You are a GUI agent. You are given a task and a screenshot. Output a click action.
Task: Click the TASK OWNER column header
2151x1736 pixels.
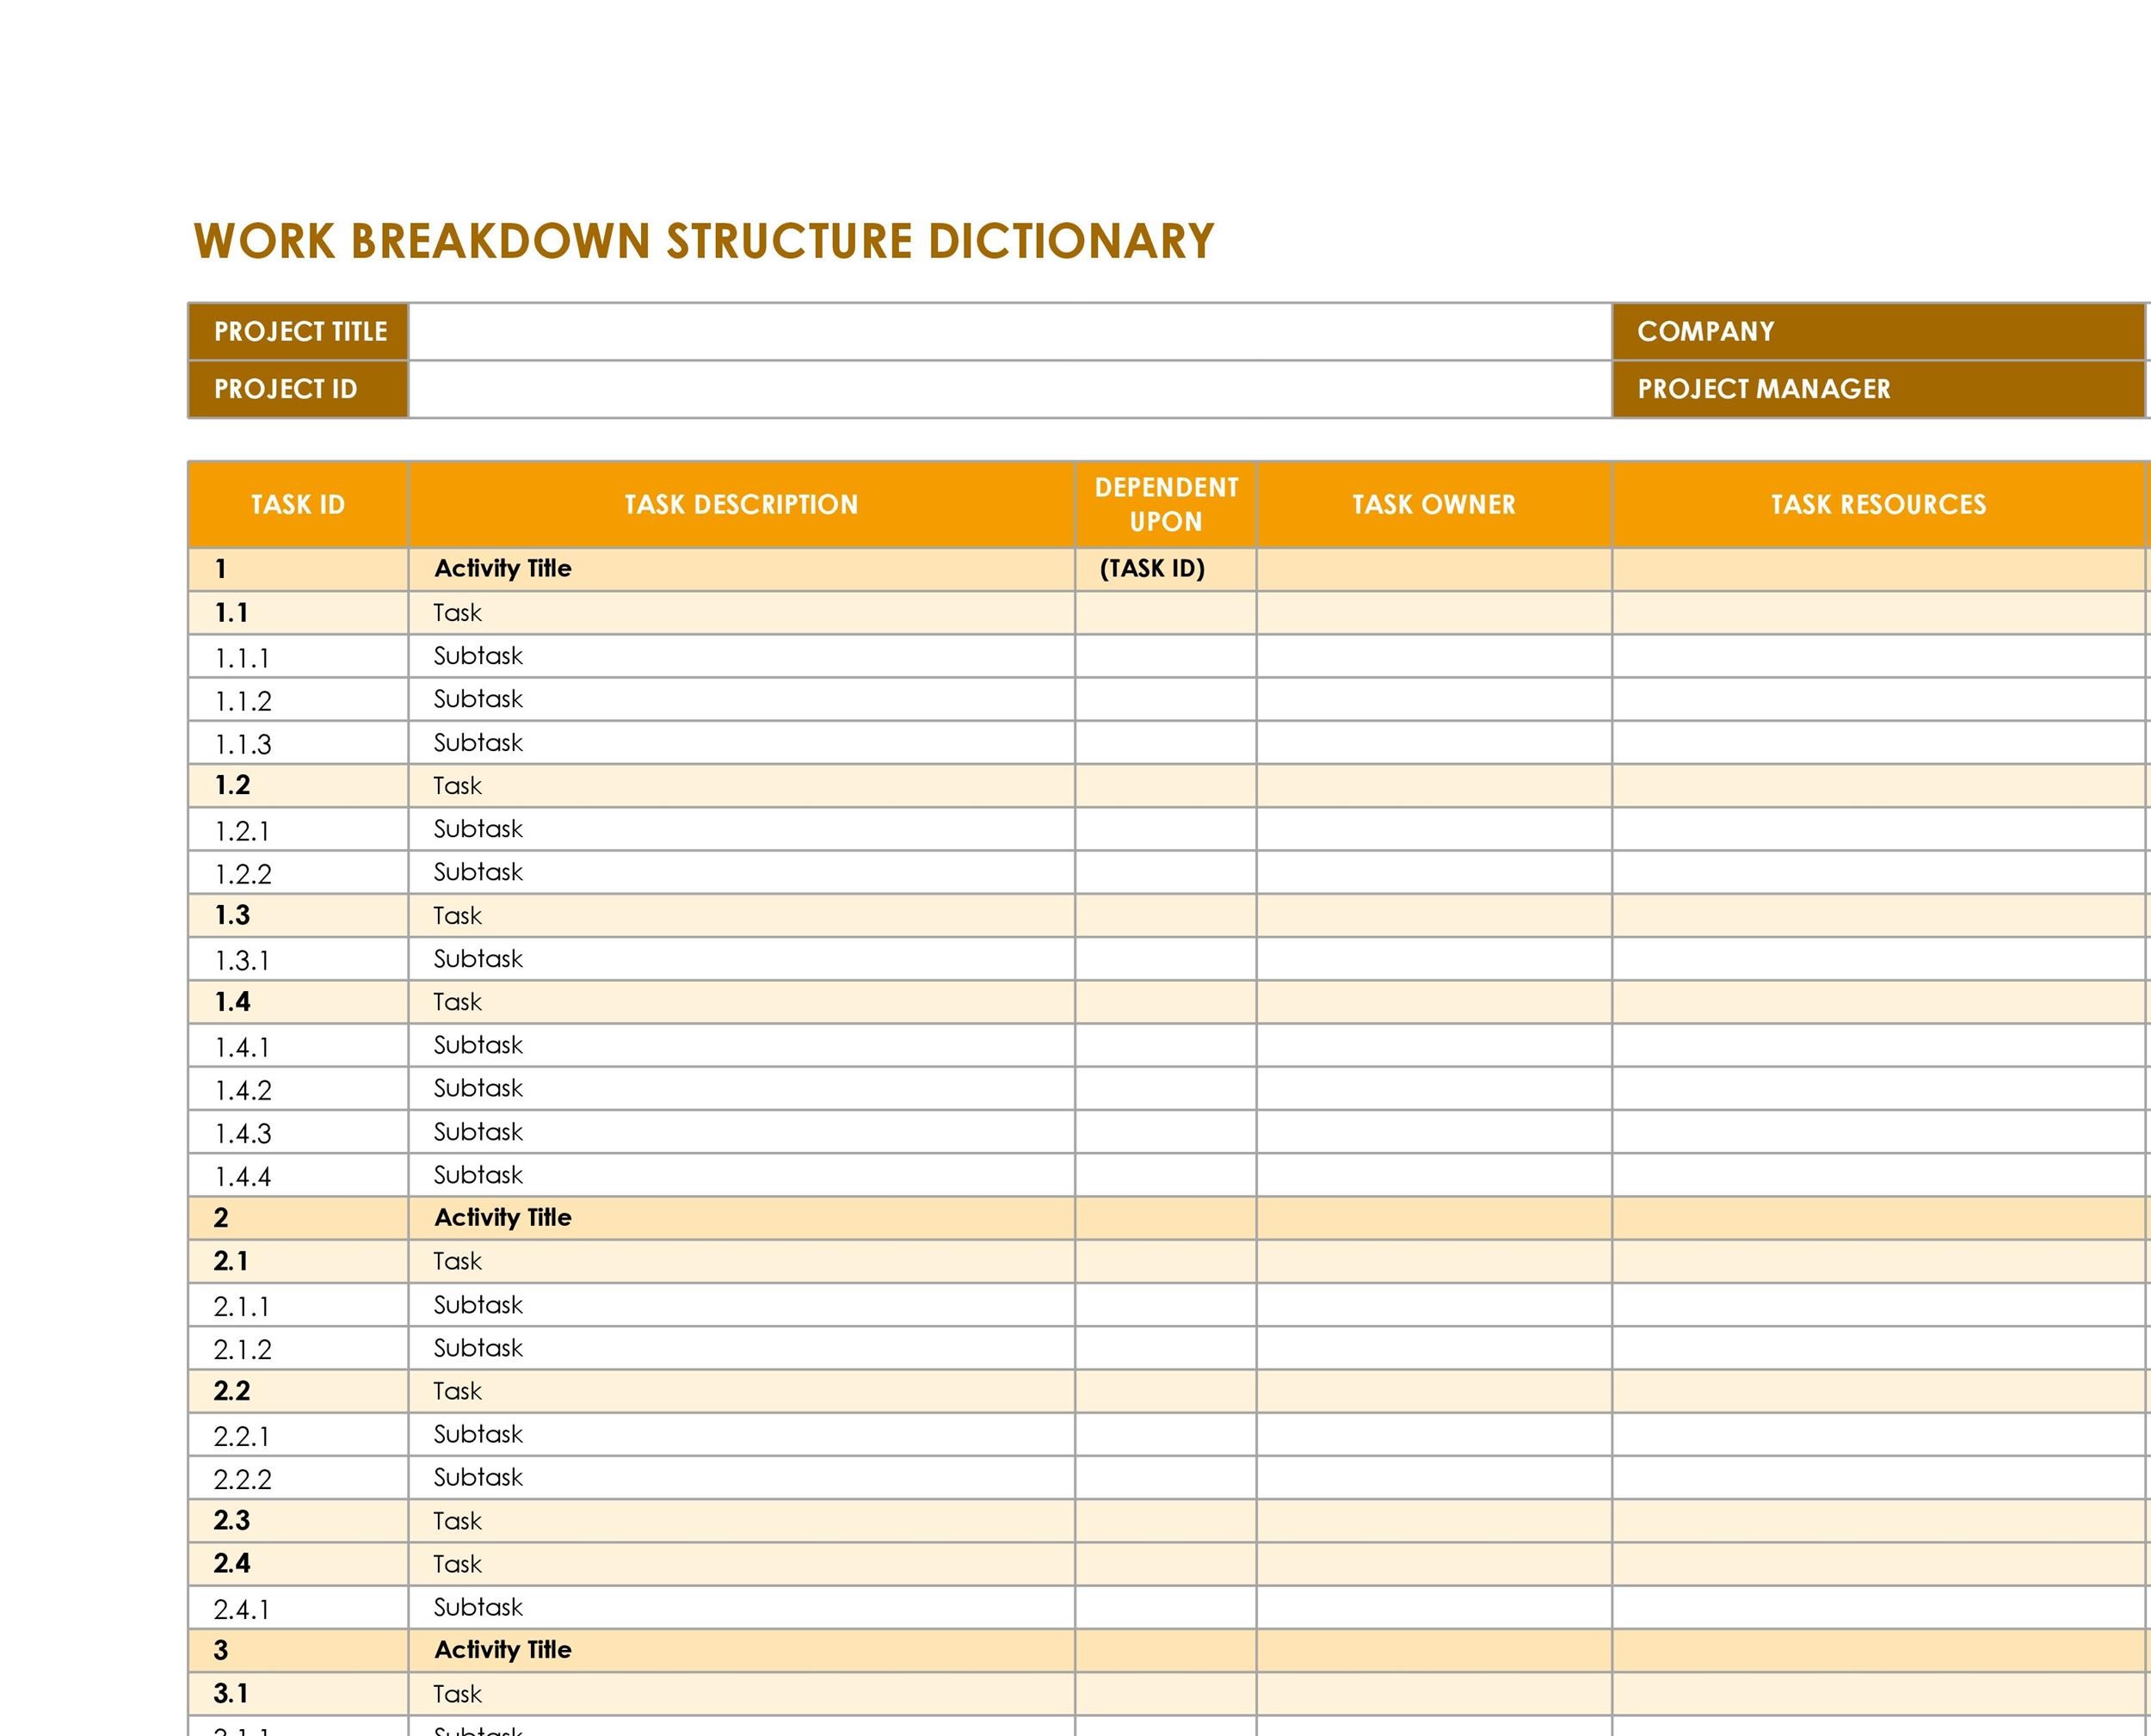pyautogui.click(x=1434, y=504)
